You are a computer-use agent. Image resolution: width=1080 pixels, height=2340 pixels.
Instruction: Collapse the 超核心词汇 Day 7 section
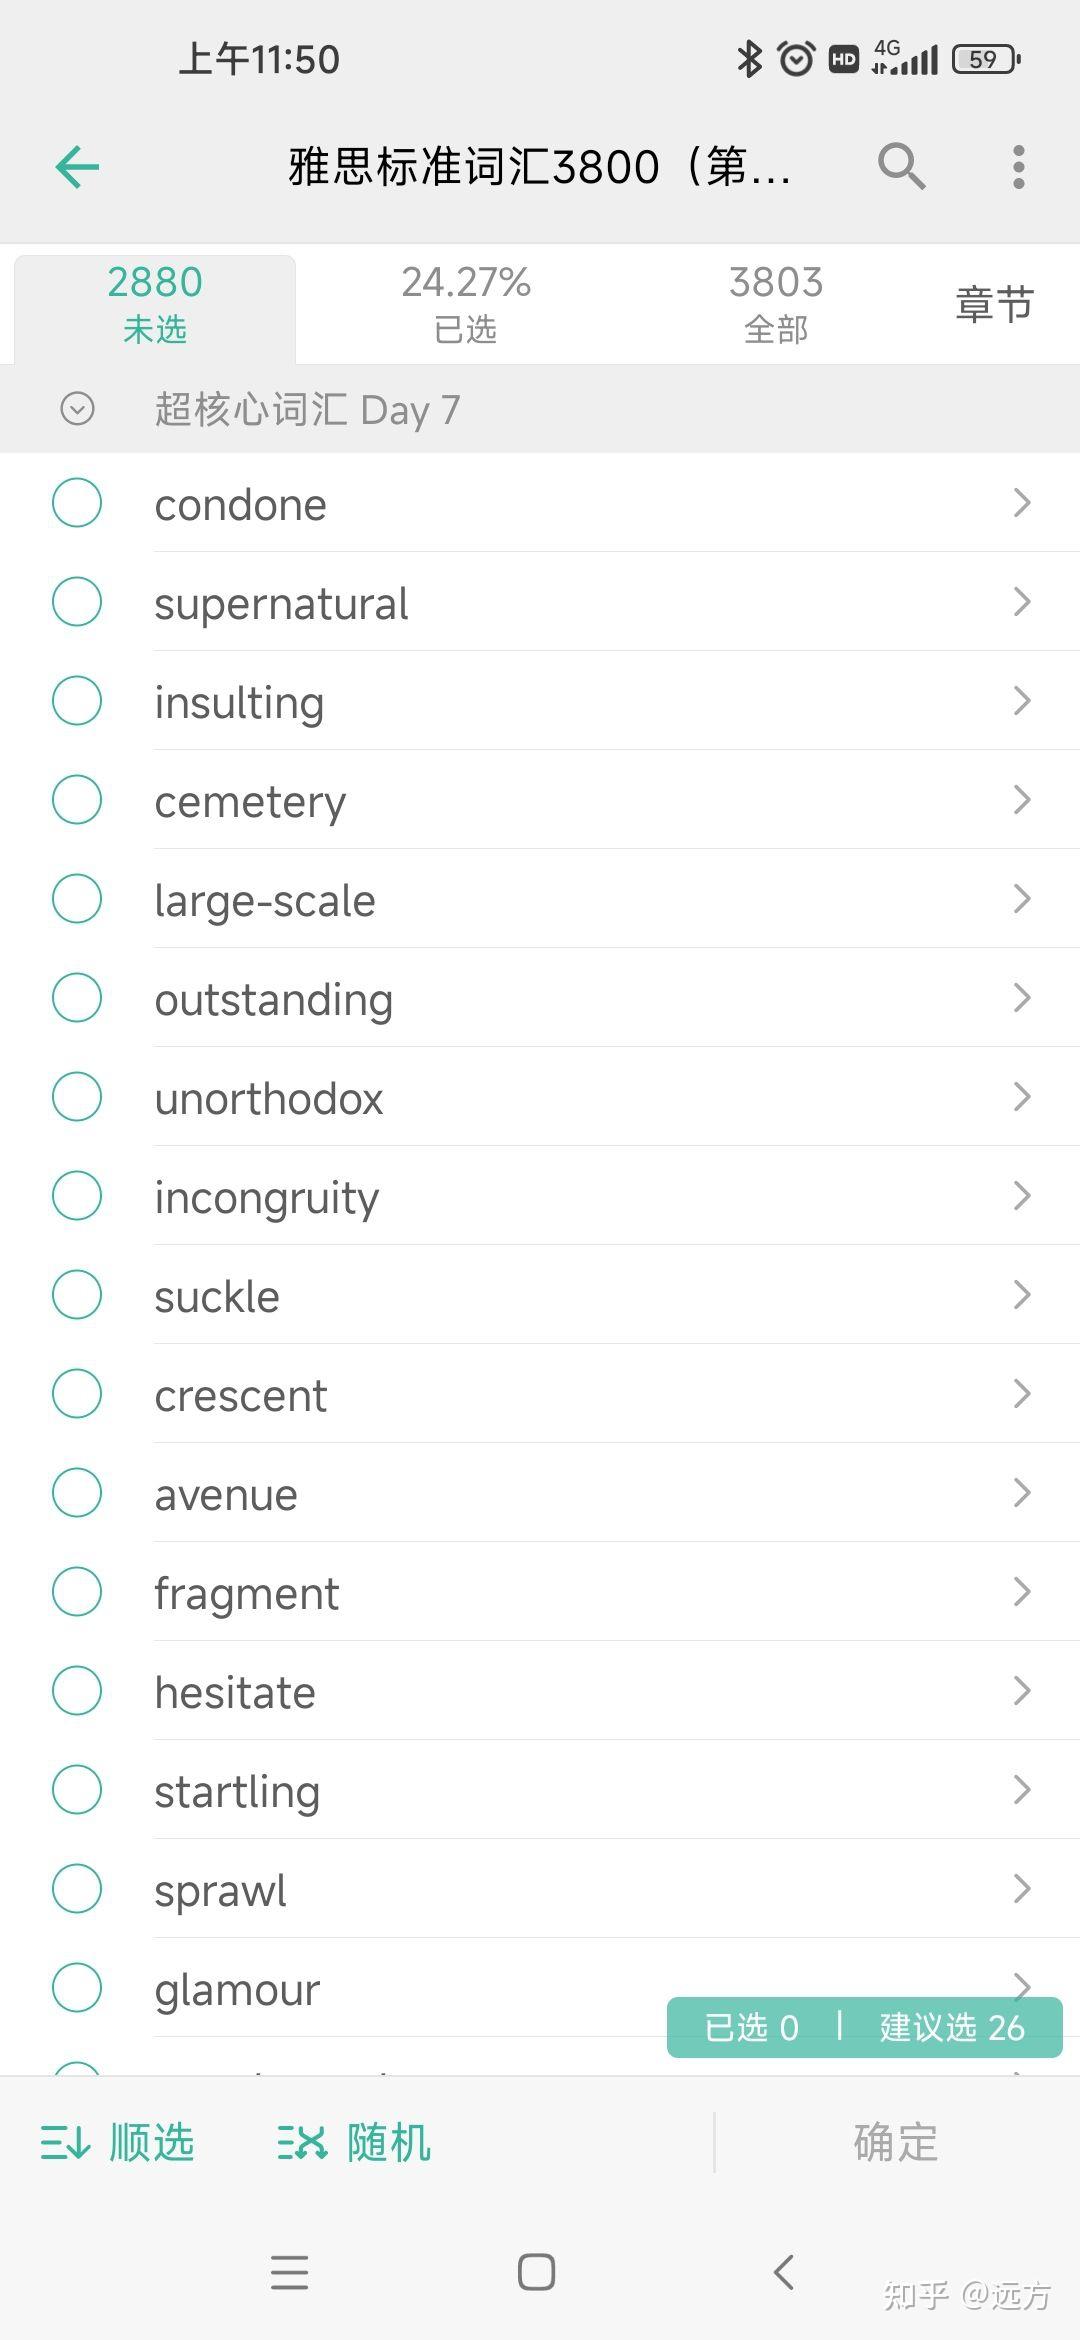(77, 409)
